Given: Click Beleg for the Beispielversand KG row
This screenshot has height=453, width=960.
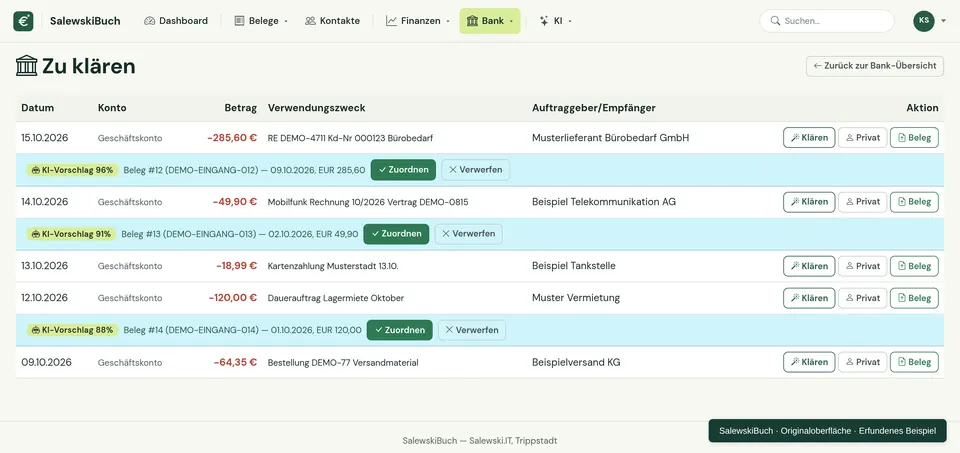Looking at the screenshot, I should pyautogui.click(x=914, y=362).
